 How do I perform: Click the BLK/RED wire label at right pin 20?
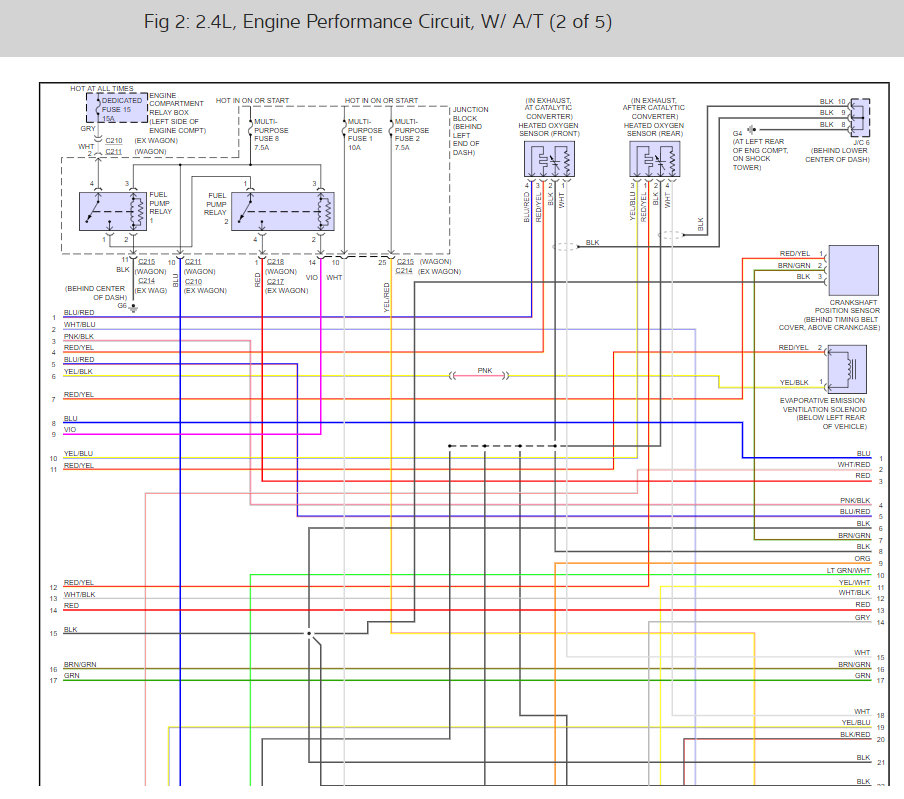coord(855,734)
